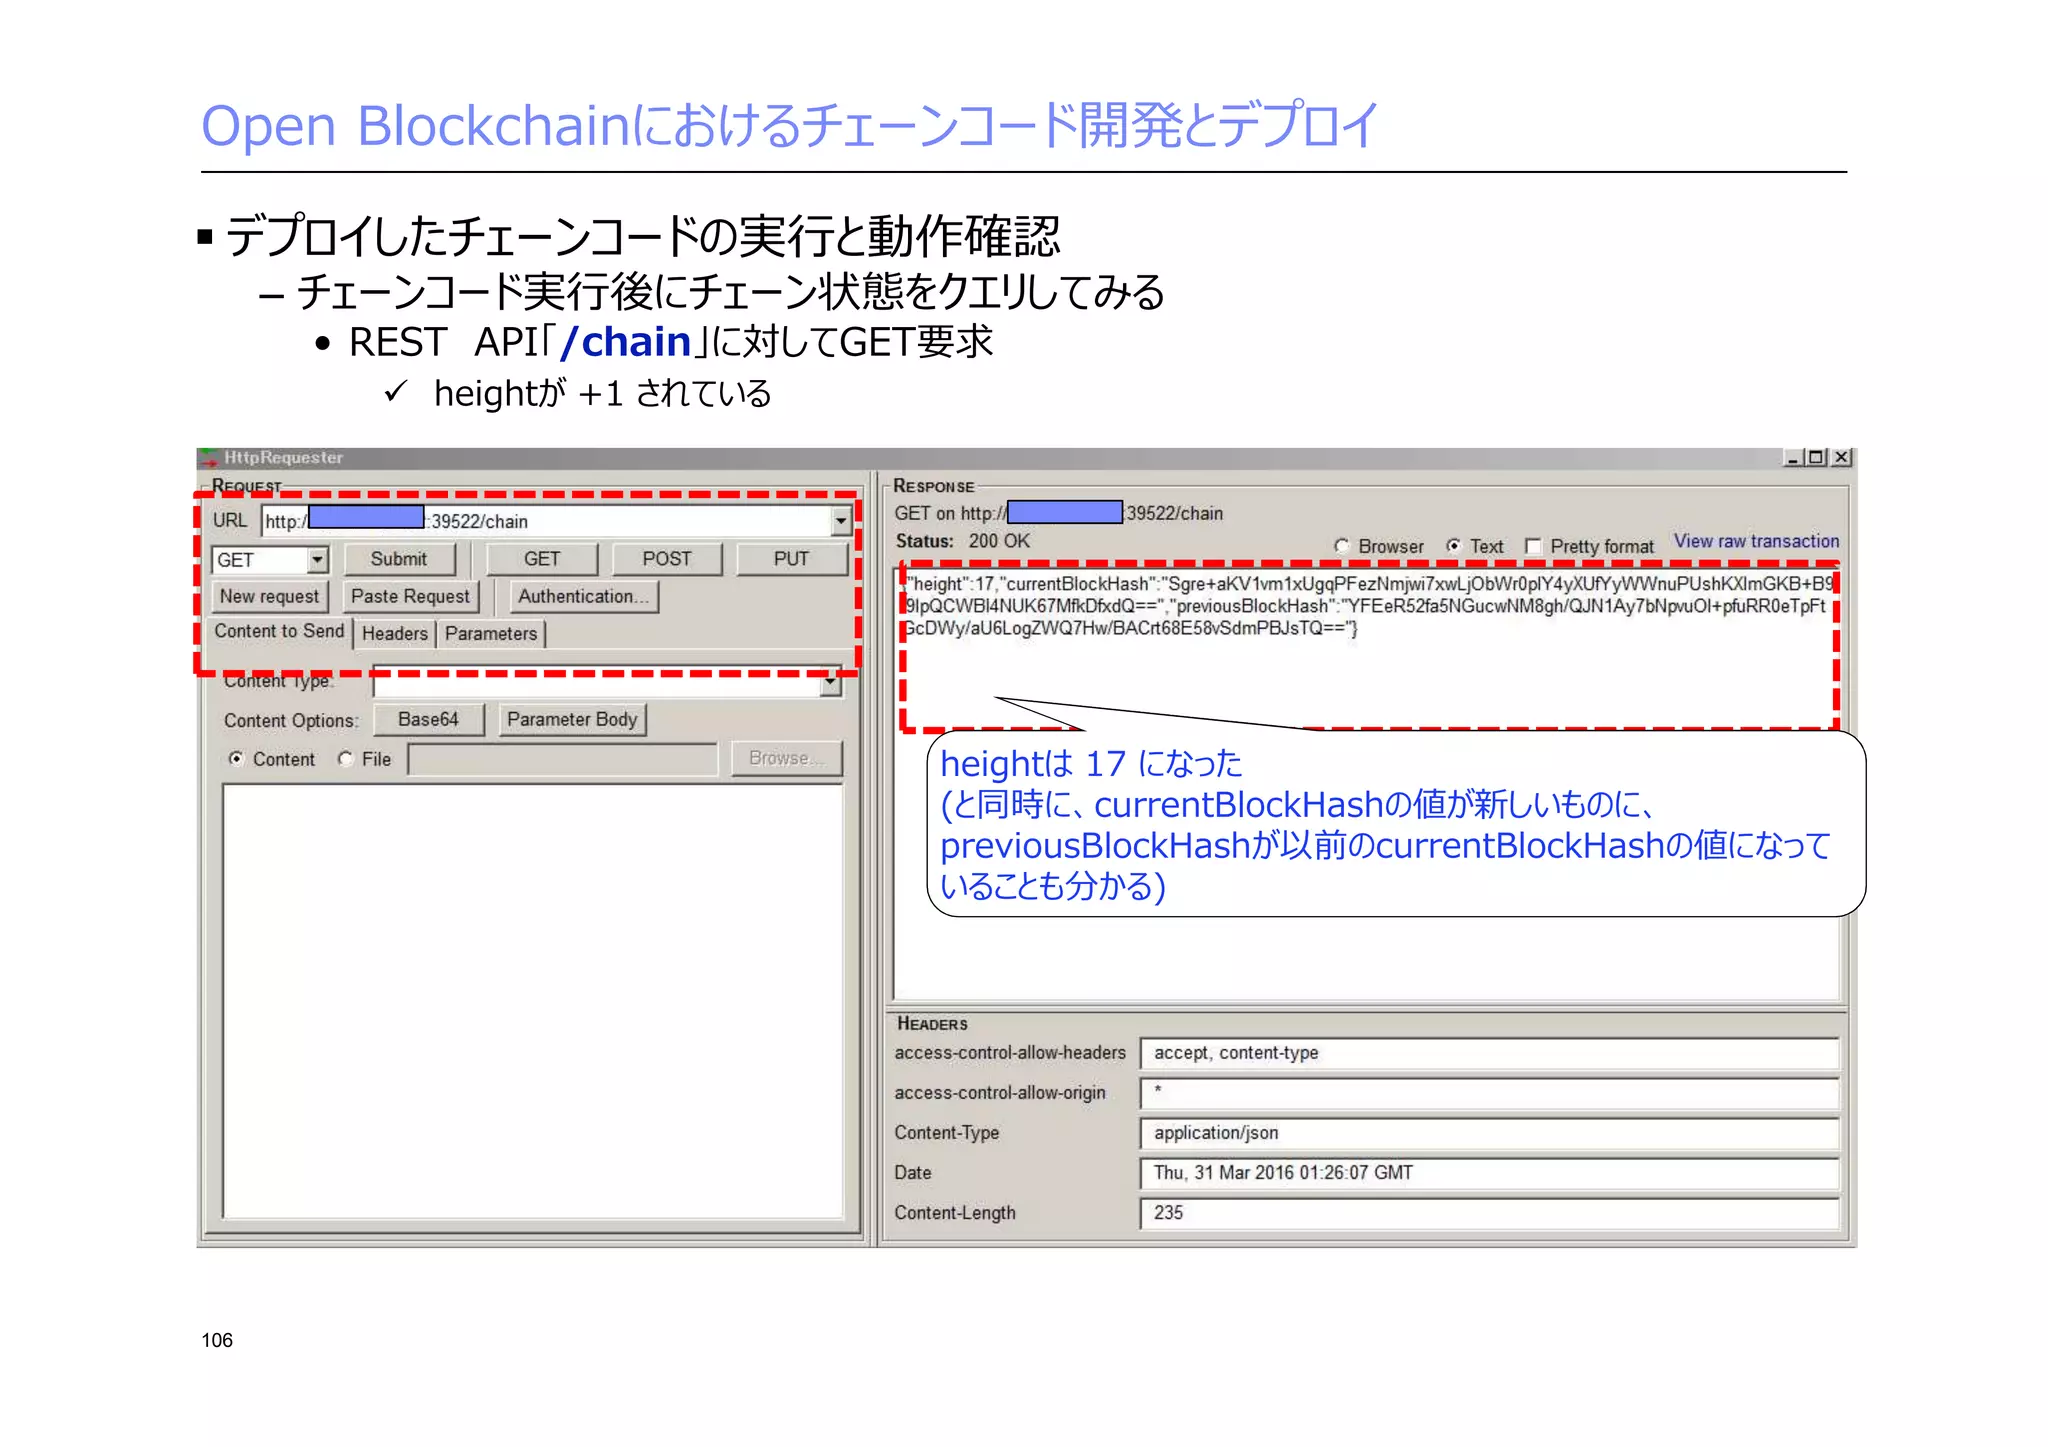Click the Browse button
Screen dimensions: 2048x1447
click(787, 758)
